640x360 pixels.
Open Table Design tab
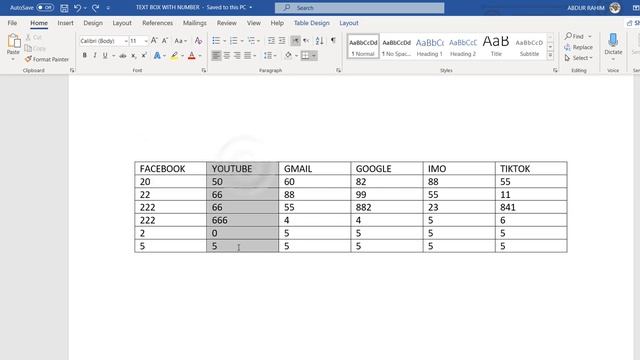[311, 23]
